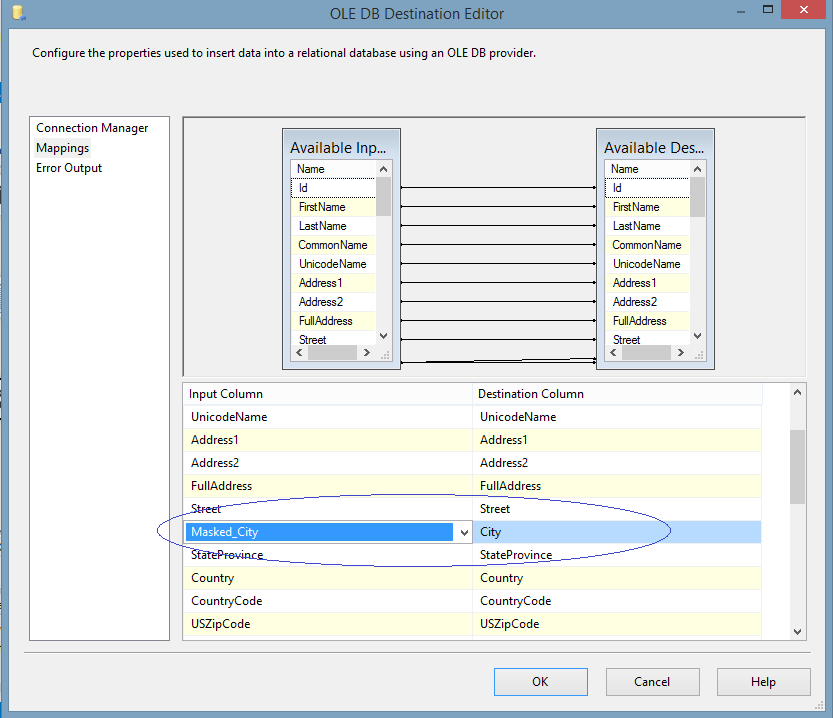Click the Name header in Available Destination Columns
The width and height of the screenshot is (833, 718).
pyautogui.click(x=648, y=169)
